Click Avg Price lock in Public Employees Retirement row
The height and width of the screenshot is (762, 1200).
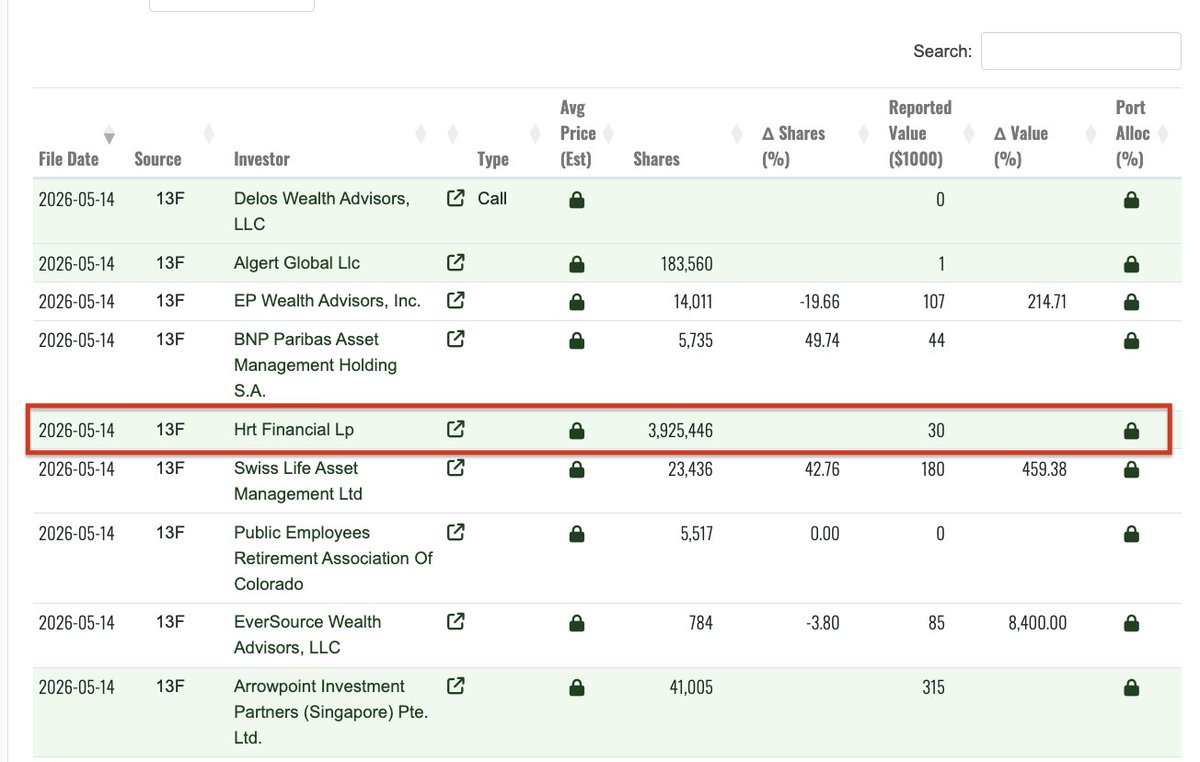[576, 534]
